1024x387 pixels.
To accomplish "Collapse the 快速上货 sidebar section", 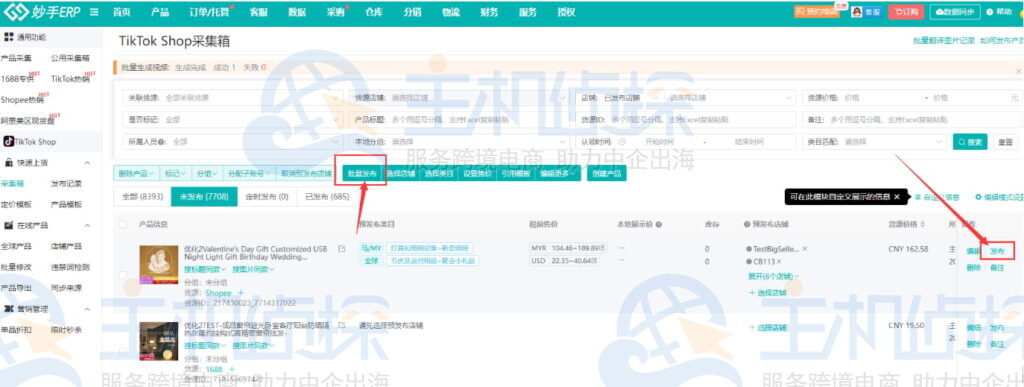I will tap(88, 163).
